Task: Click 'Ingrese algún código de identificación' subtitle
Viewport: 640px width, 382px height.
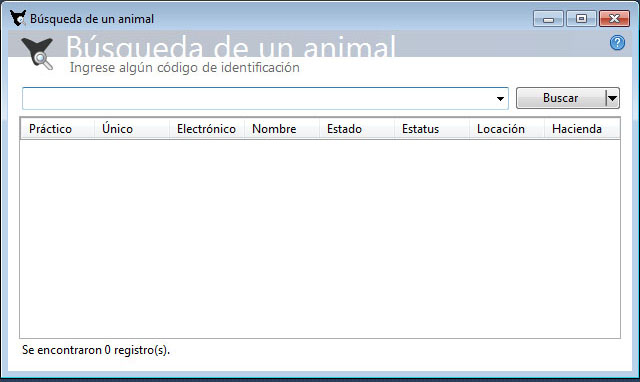Action: click(x=184, y=67)
